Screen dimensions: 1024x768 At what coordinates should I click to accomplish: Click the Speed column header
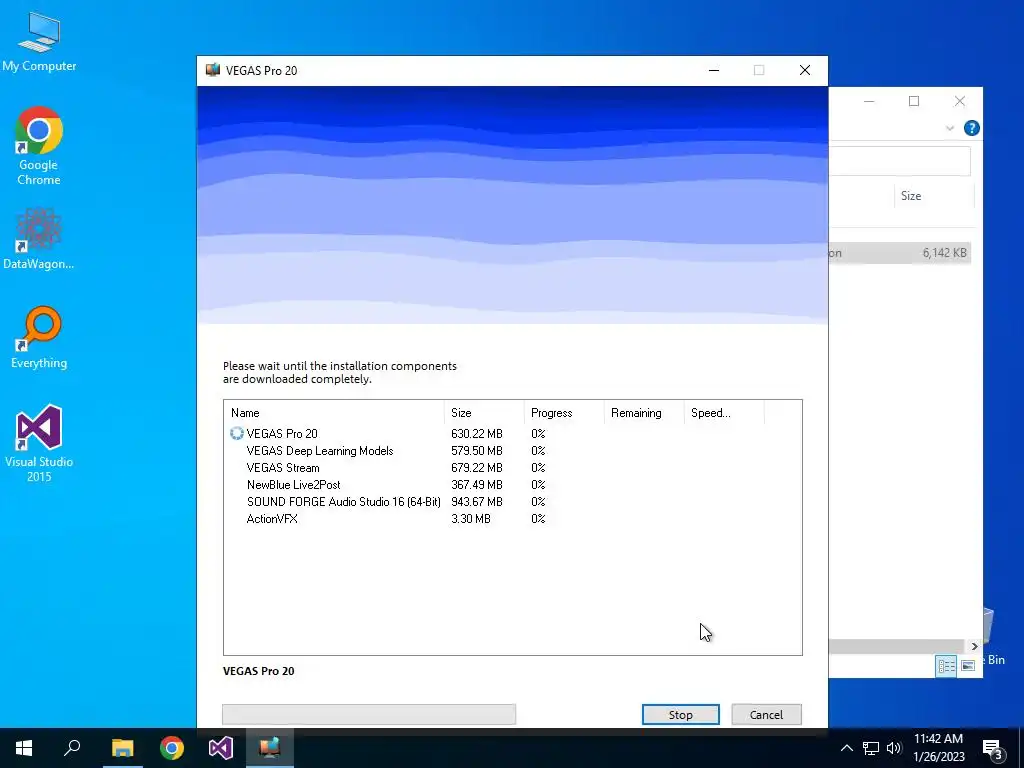pyautogui.click(x=724, y=413)
